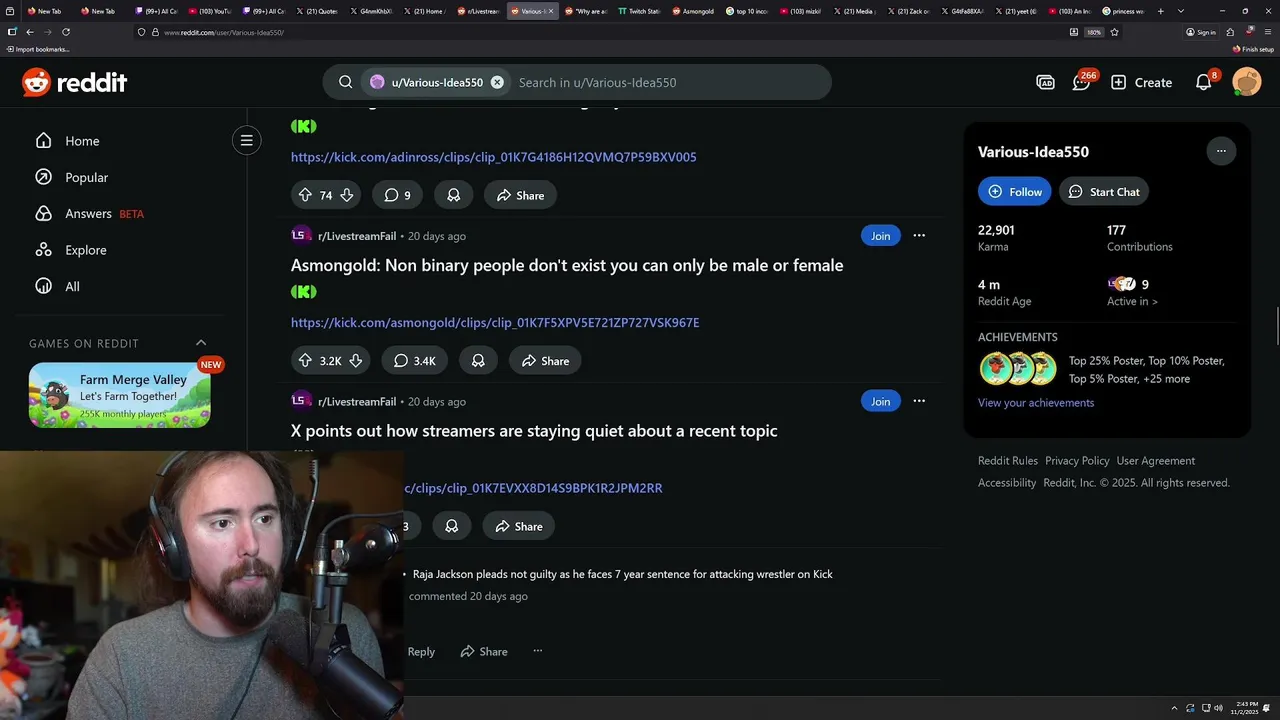This screenshot has height=720, width=1280.
Task: Open chat messages with 266 badge
Action: [x=1082, y=82]
